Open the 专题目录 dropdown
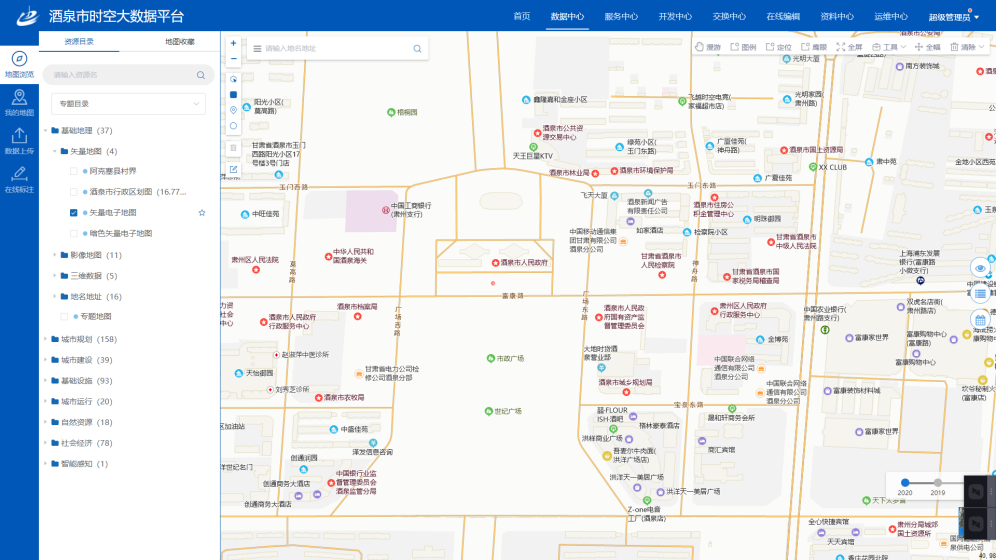Image resolution: width=996 pixels, height=560 pixels. (128, 104)
